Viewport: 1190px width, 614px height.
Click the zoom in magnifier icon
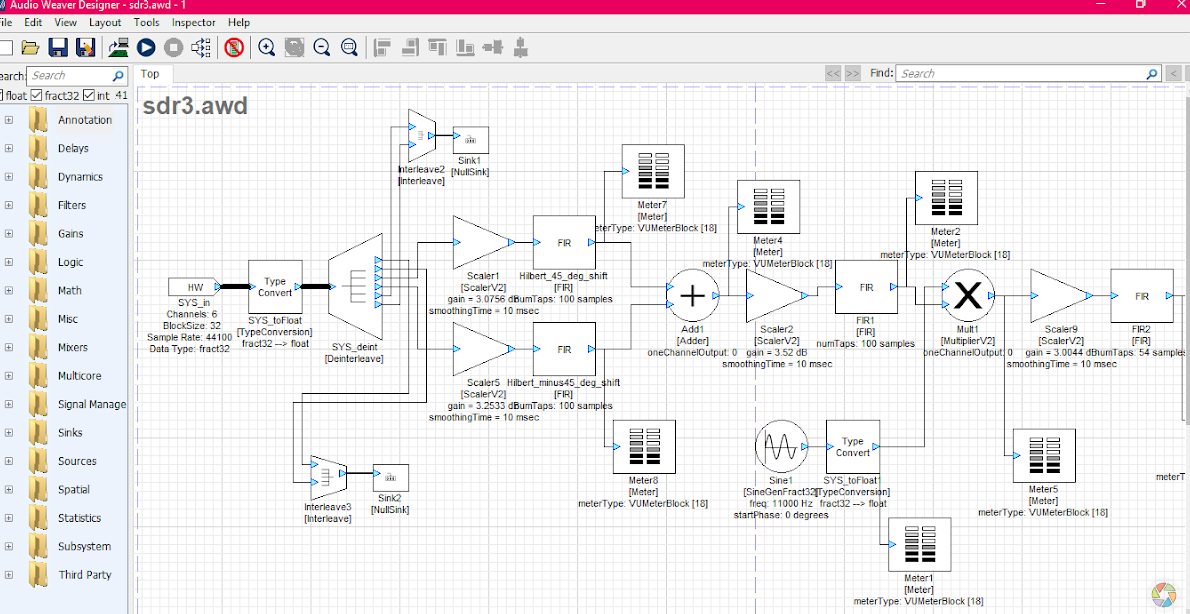(266, 47)
